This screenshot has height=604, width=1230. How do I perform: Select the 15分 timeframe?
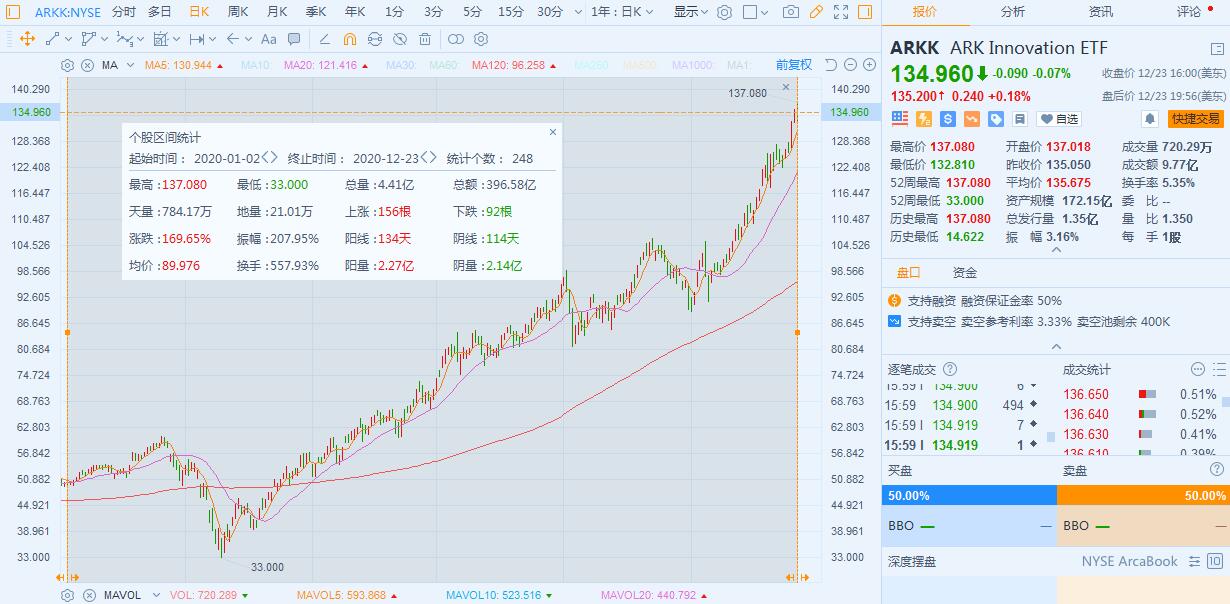[x=511, y=12]
